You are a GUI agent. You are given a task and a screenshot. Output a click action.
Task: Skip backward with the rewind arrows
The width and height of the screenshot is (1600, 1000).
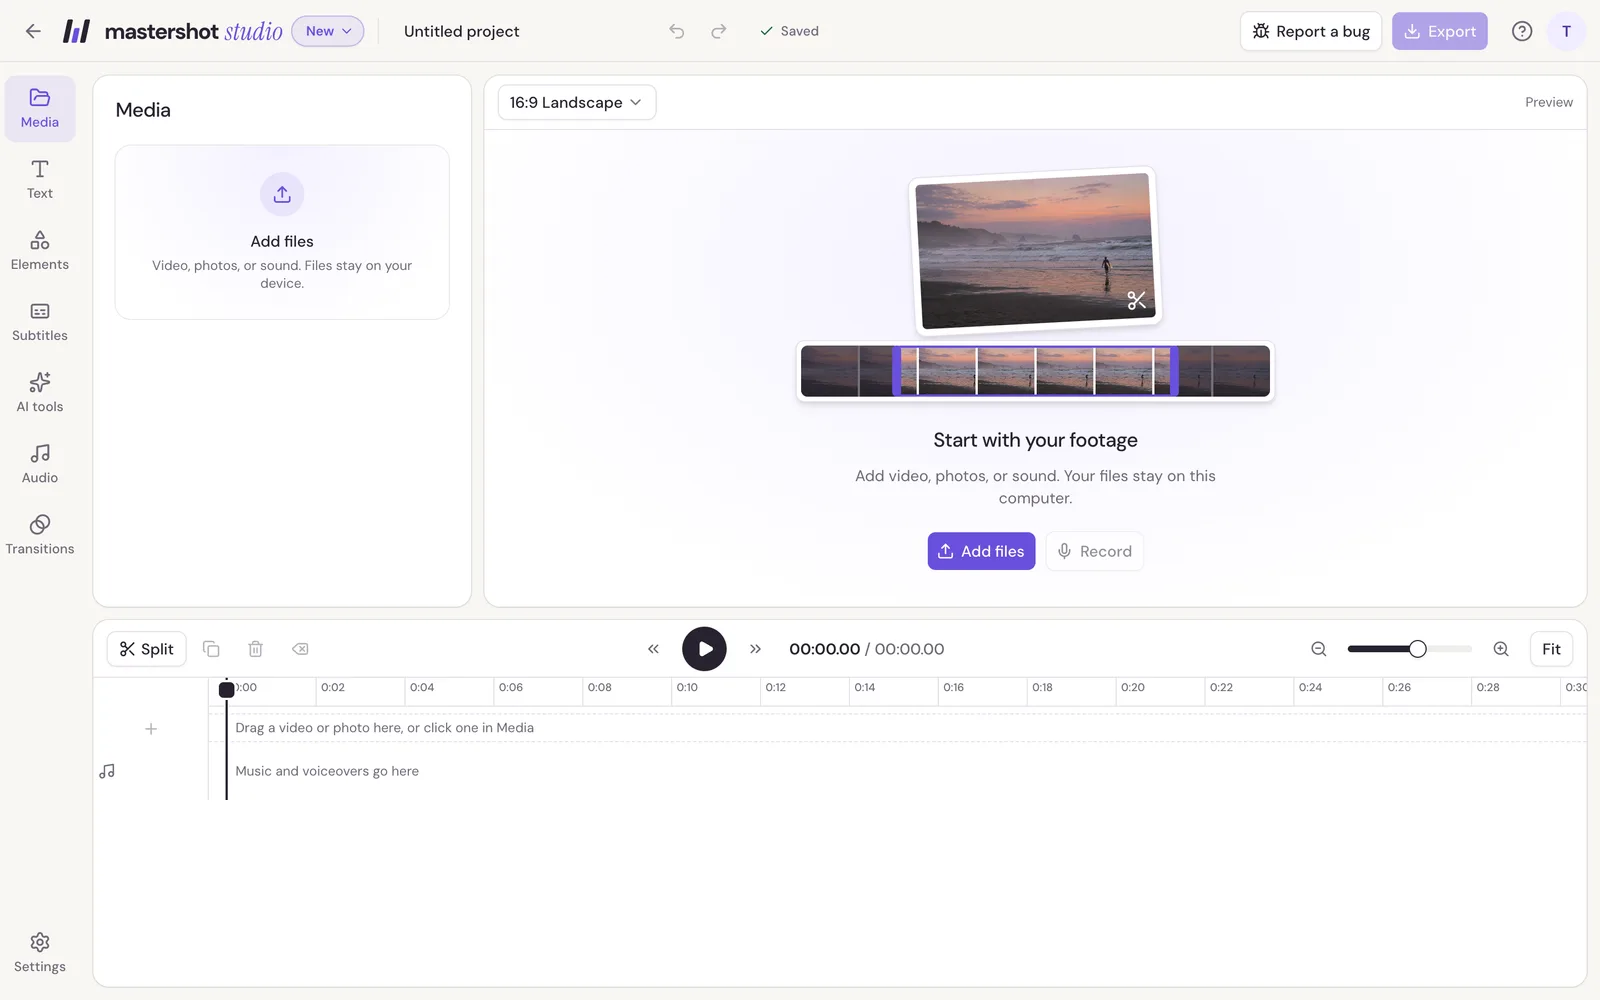(653, 649)
